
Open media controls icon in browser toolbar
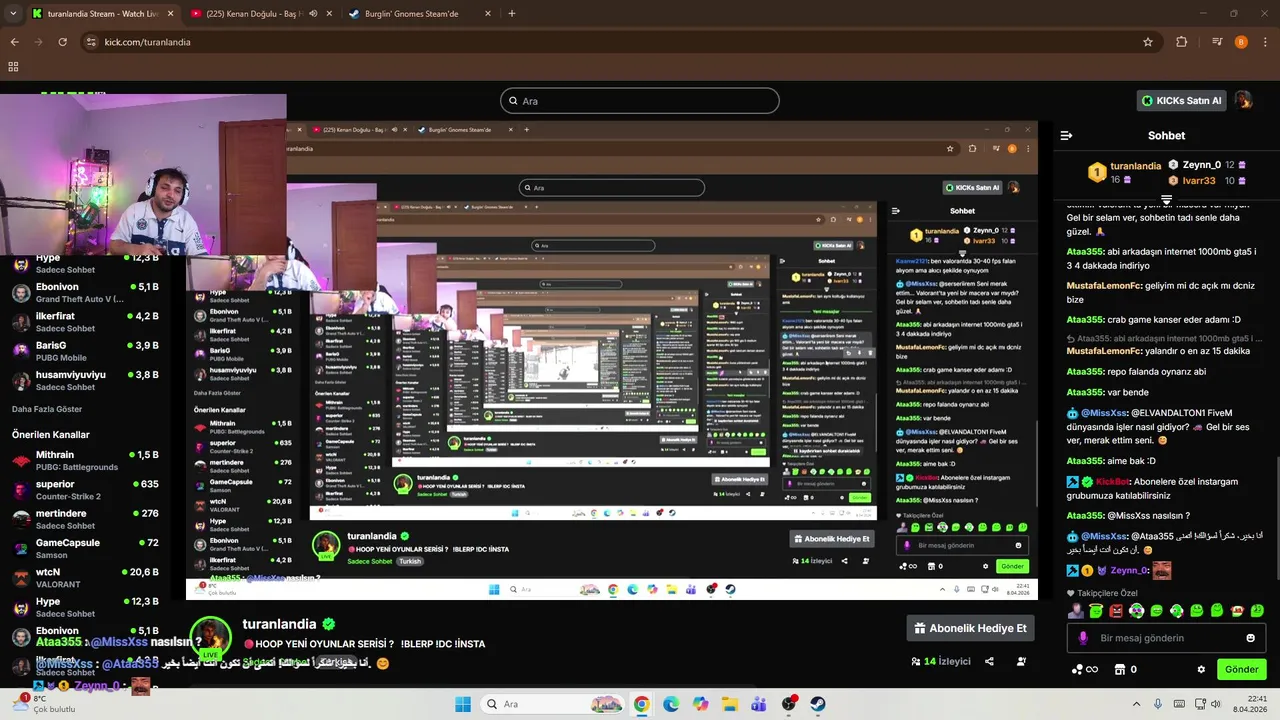click(1217, 42)
